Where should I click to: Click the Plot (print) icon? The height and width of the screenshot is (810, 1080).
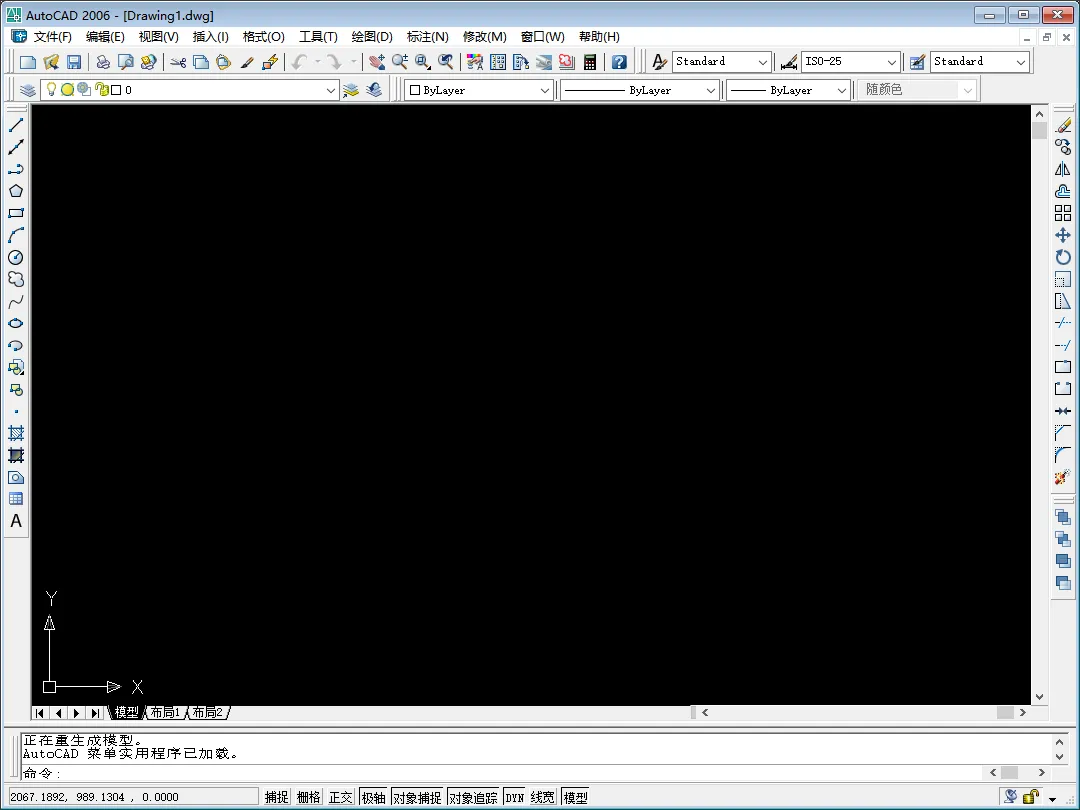103,62
